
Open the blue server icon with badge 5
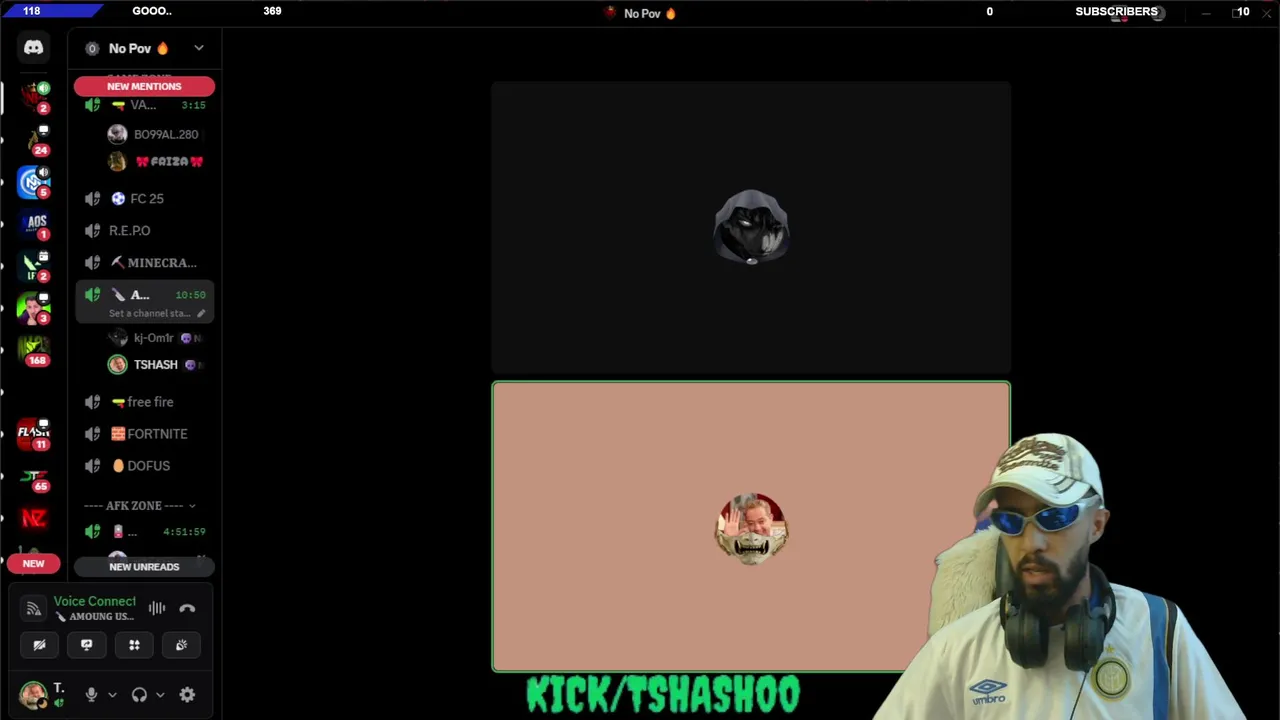point(34,181)
